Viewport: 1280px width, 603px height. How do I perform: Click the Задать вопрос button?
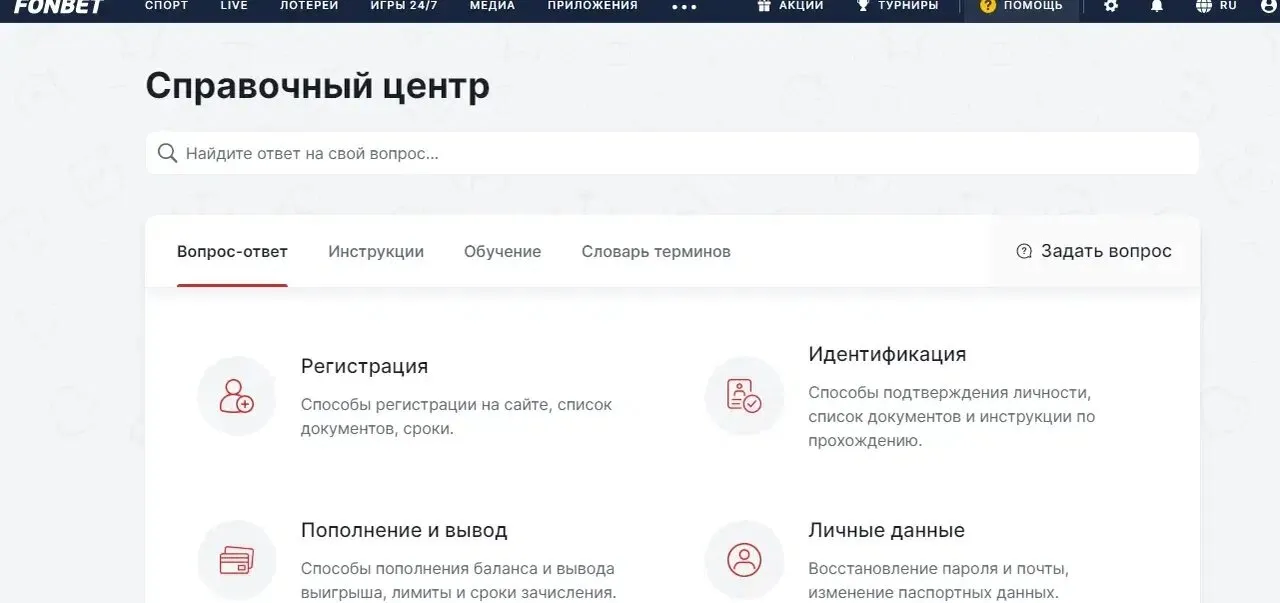coord(1096,251)
